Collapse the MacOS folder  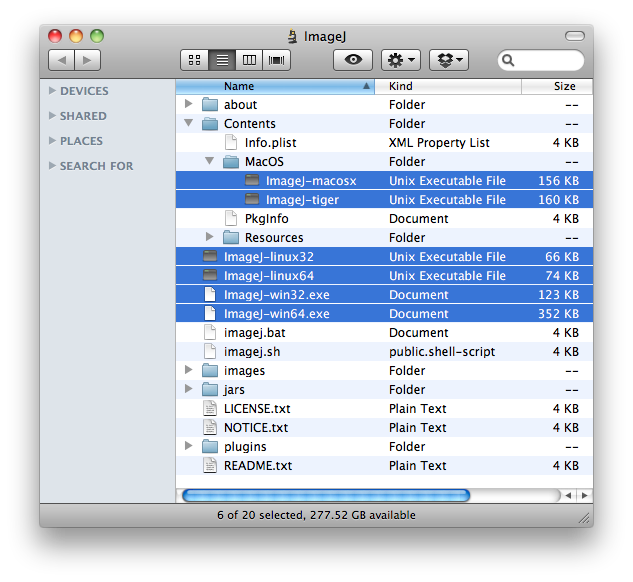pyautogui.click(x=209, y=161)
